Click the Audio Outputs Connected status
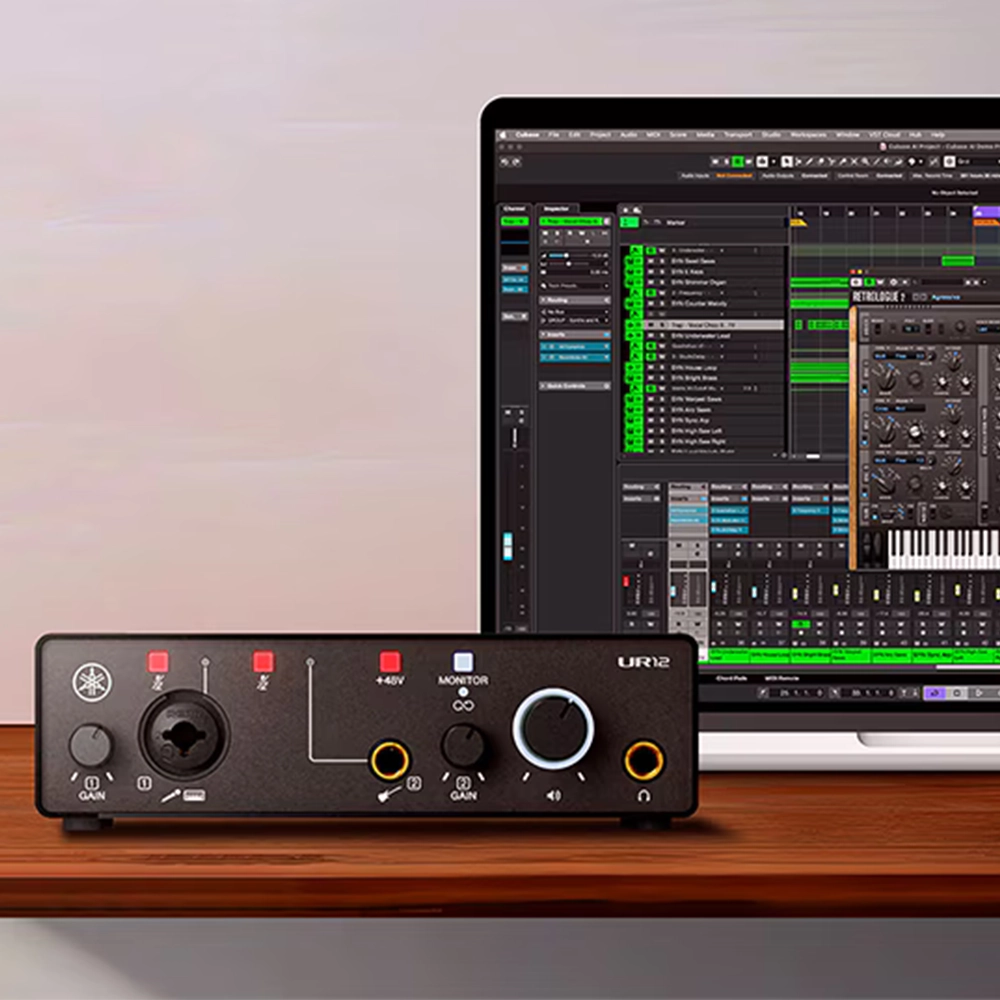 coord(814,175)
